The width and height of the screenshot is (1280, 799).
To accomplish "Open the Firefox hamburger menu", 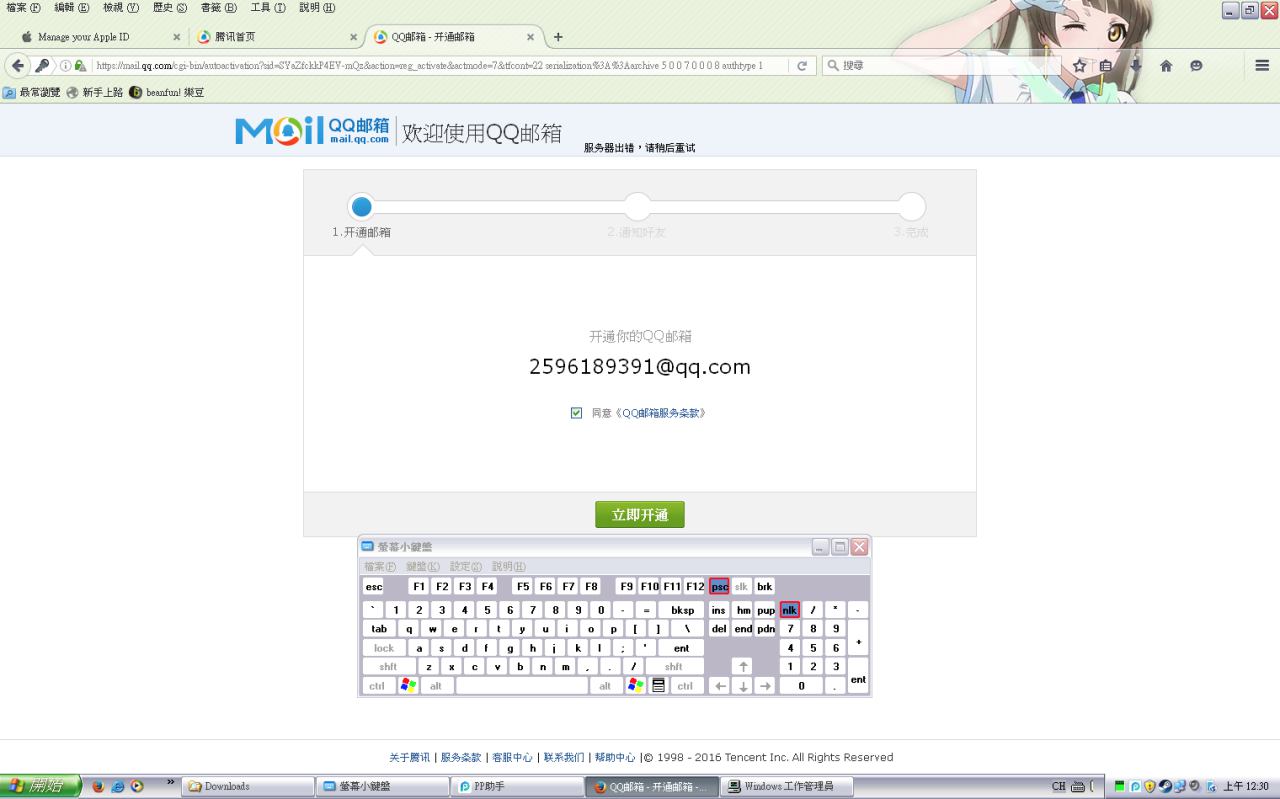I will pyautogui.click(x=1262, y=66).
